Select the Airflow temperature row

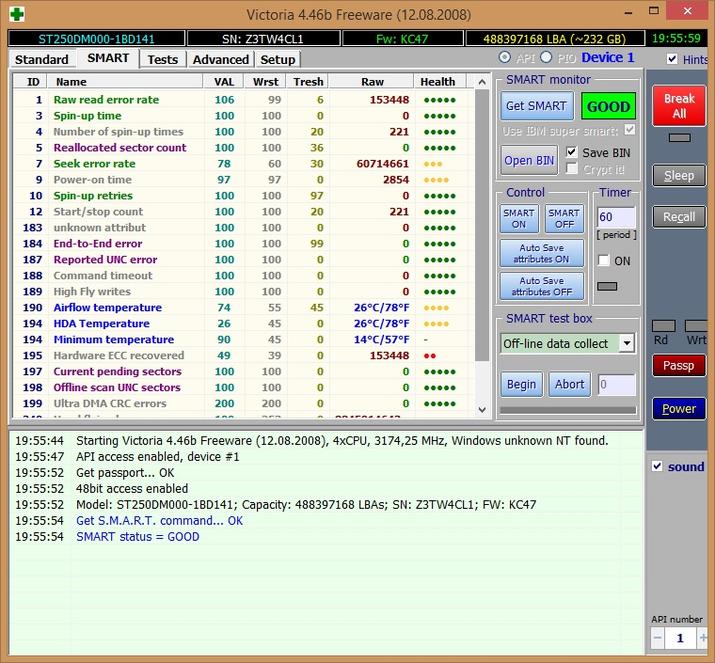[244, 307]
